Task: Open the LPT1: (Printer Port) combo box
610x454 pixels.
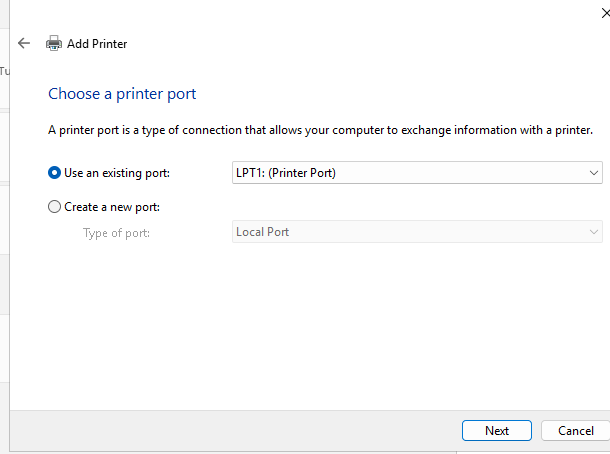Action: click(417, 173)
